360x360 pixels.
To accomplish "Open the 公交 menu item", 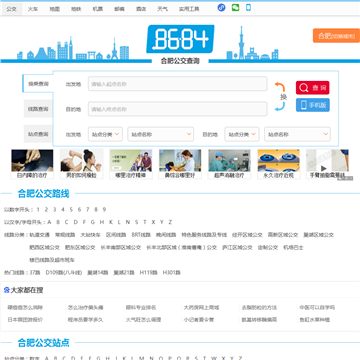I will [11, 9].
